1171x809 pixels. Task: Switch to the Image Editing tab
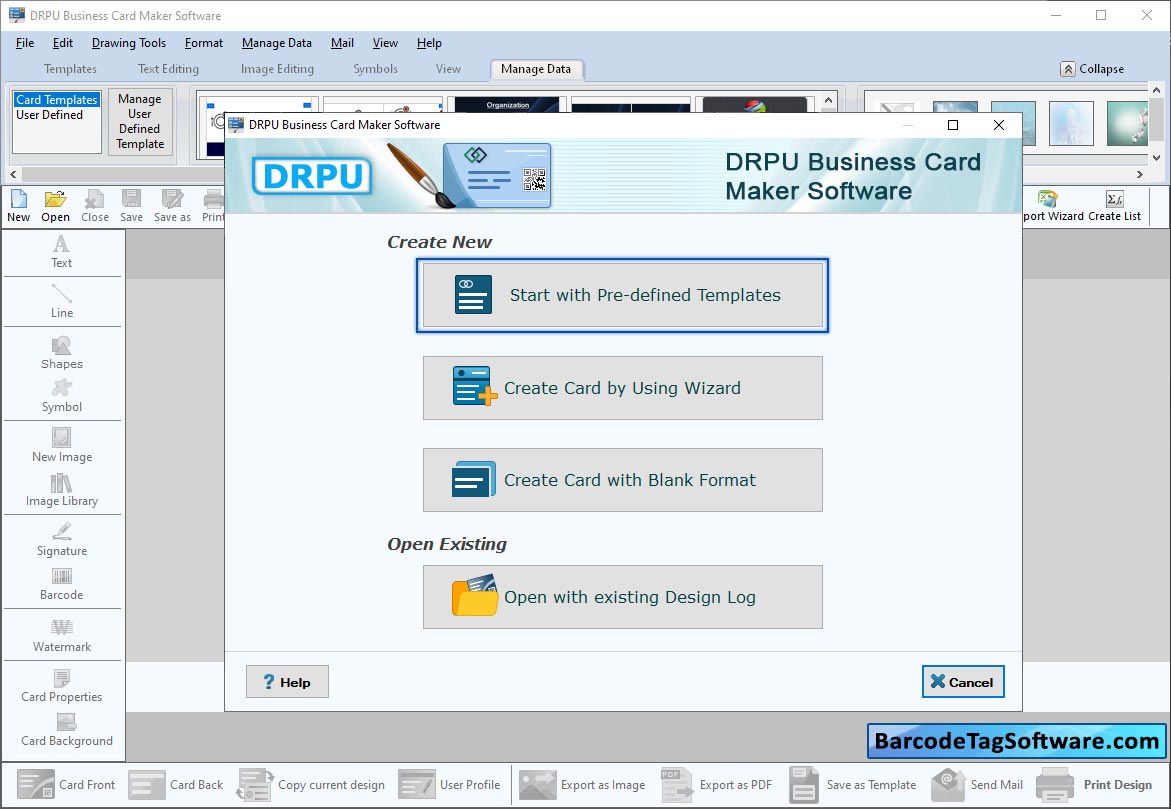pyautogui.click(x=277, y=69)
